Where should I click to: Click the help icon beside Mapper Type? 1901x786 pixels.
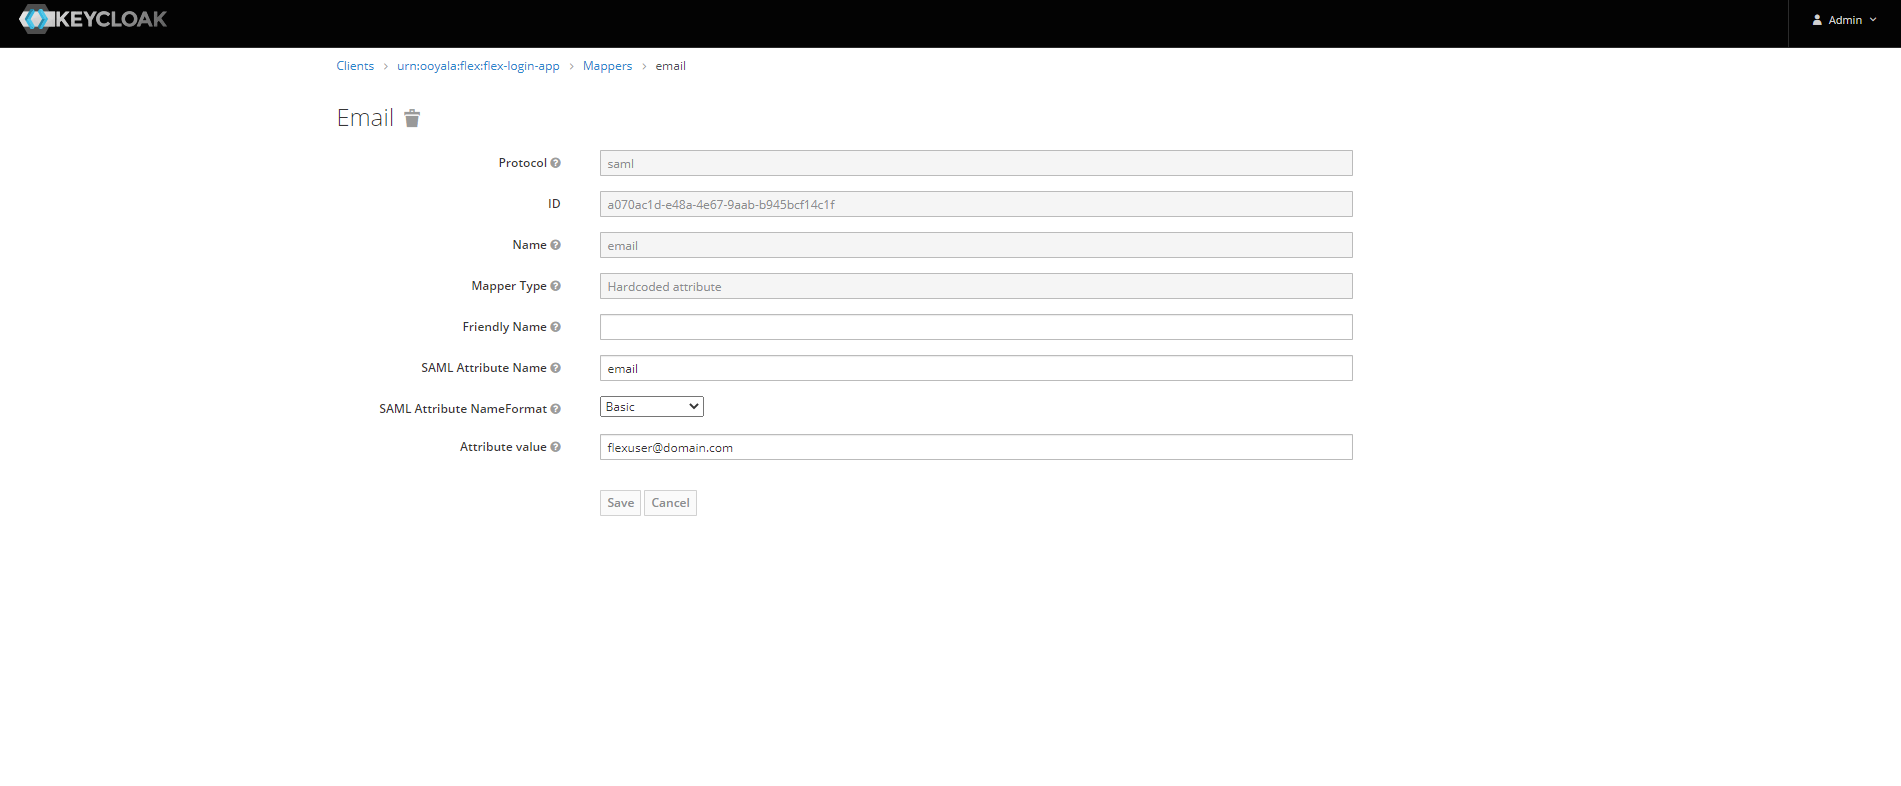pos(556,286)
